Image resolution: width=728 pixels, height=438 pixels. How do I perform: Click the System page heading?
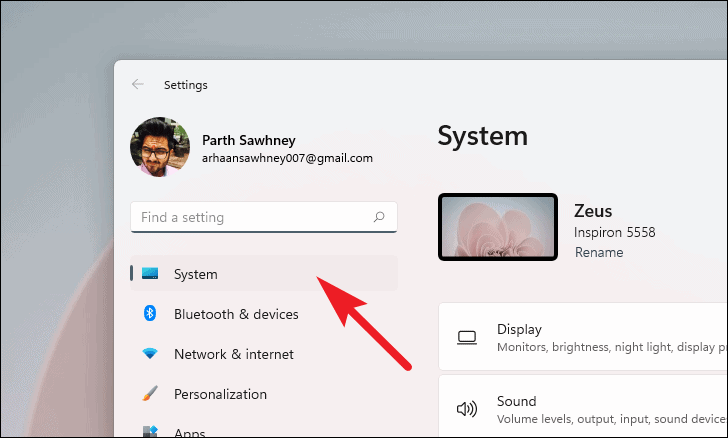(x=482, y=136)
